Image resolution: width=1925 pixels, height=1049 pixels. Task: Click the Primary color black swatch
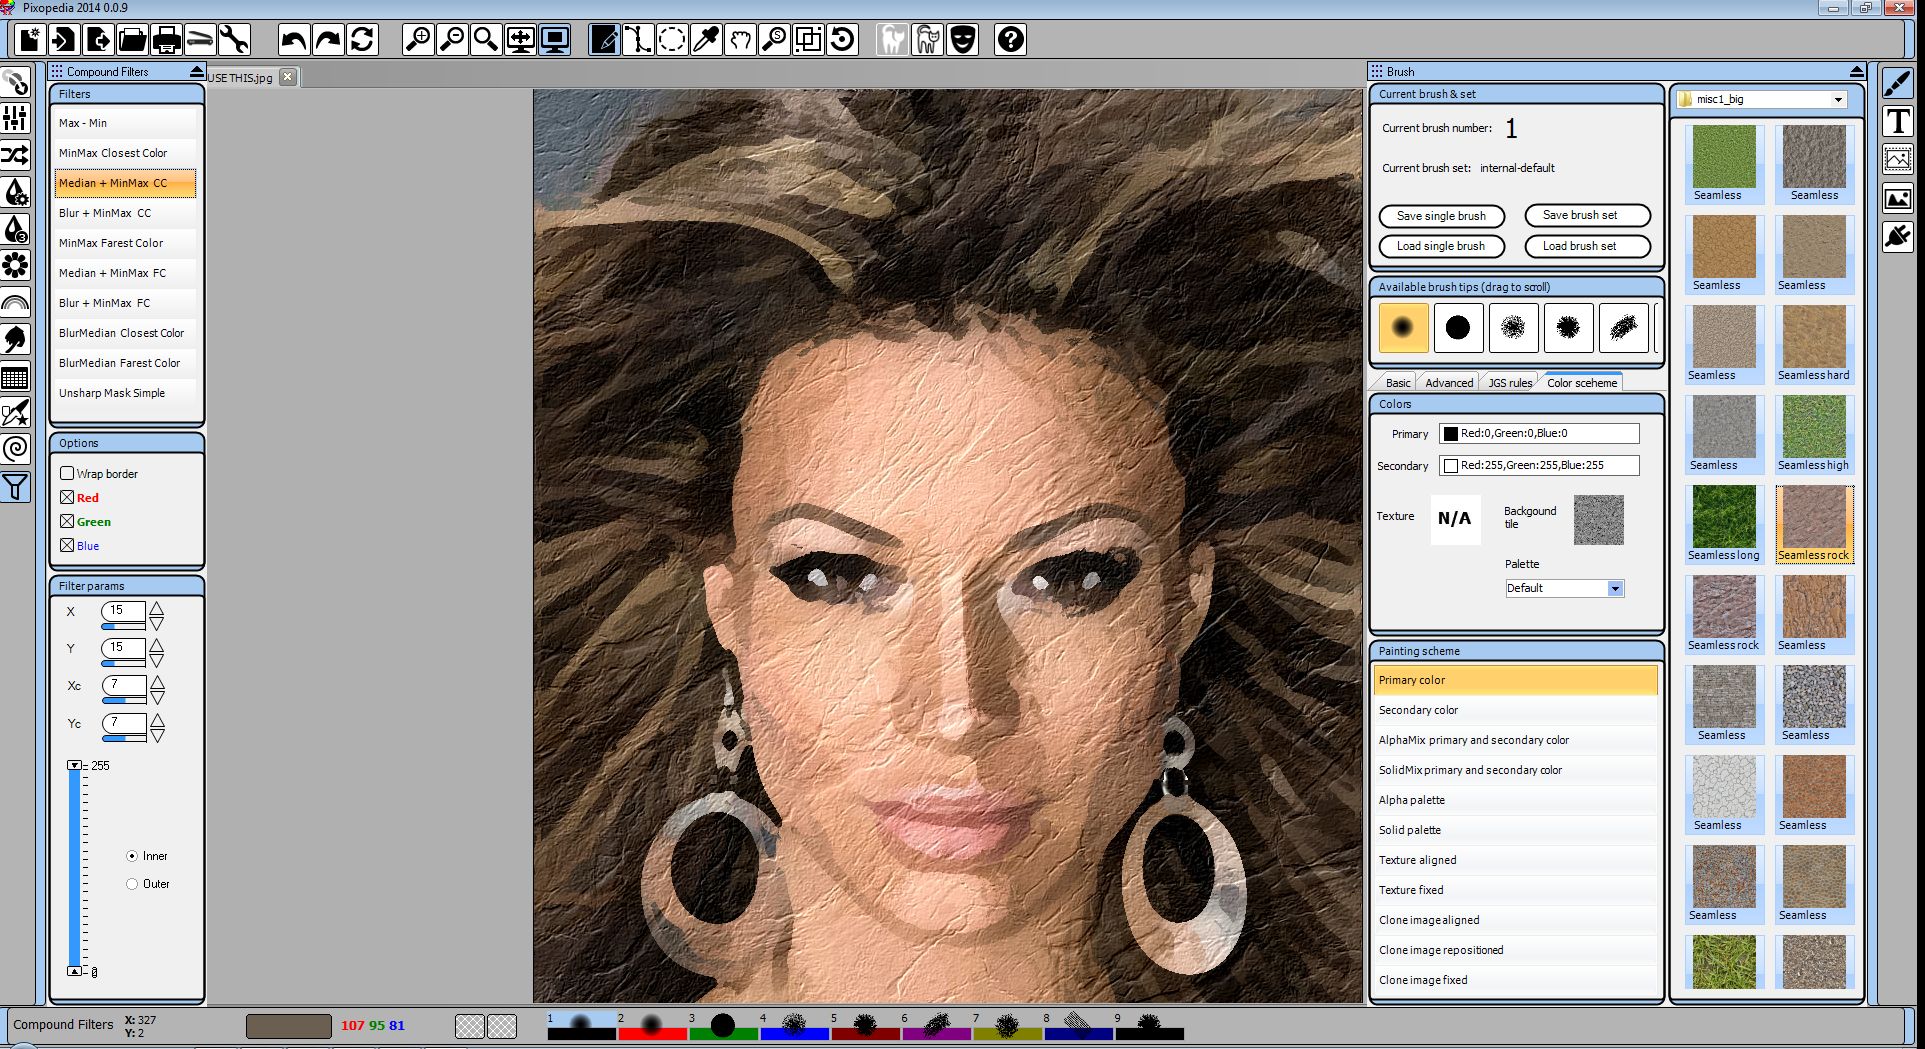(x=1450, y=434)
